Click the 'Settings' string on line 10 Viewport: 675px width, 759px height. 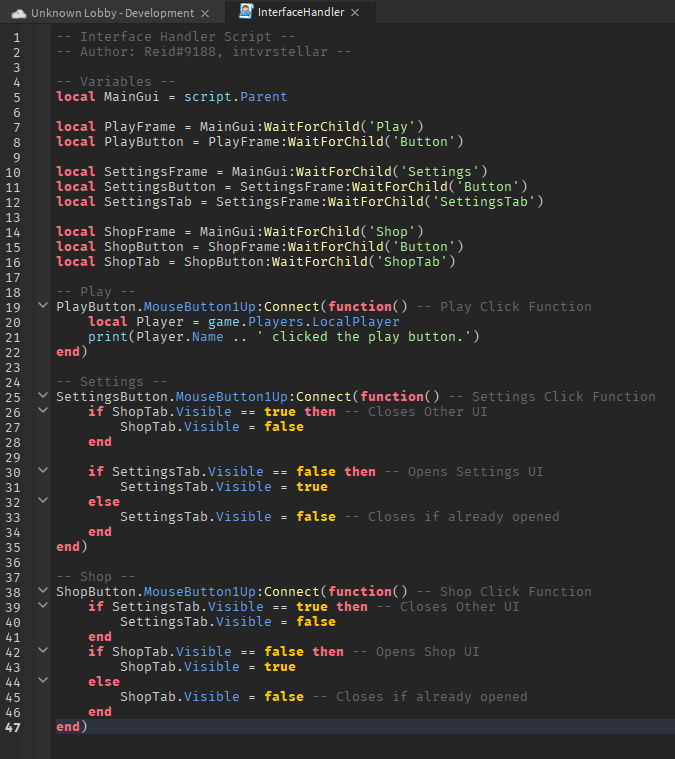coord(440,172)
